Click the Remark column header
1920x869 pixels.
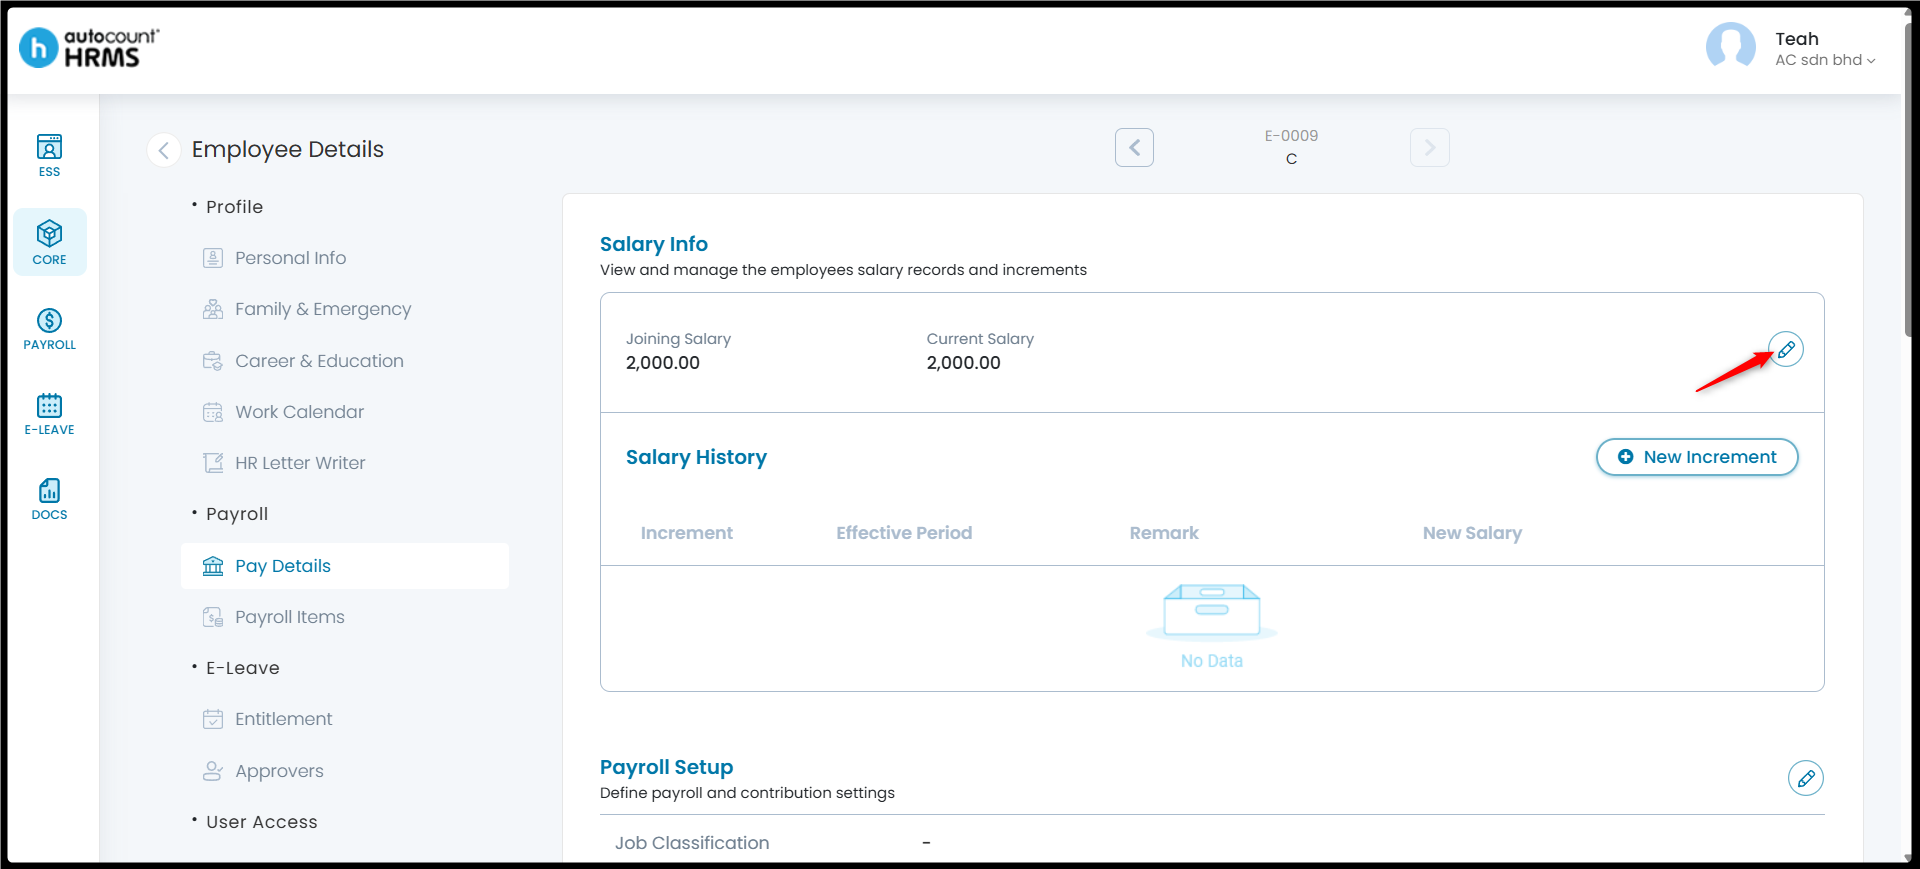pos(1164,533)
